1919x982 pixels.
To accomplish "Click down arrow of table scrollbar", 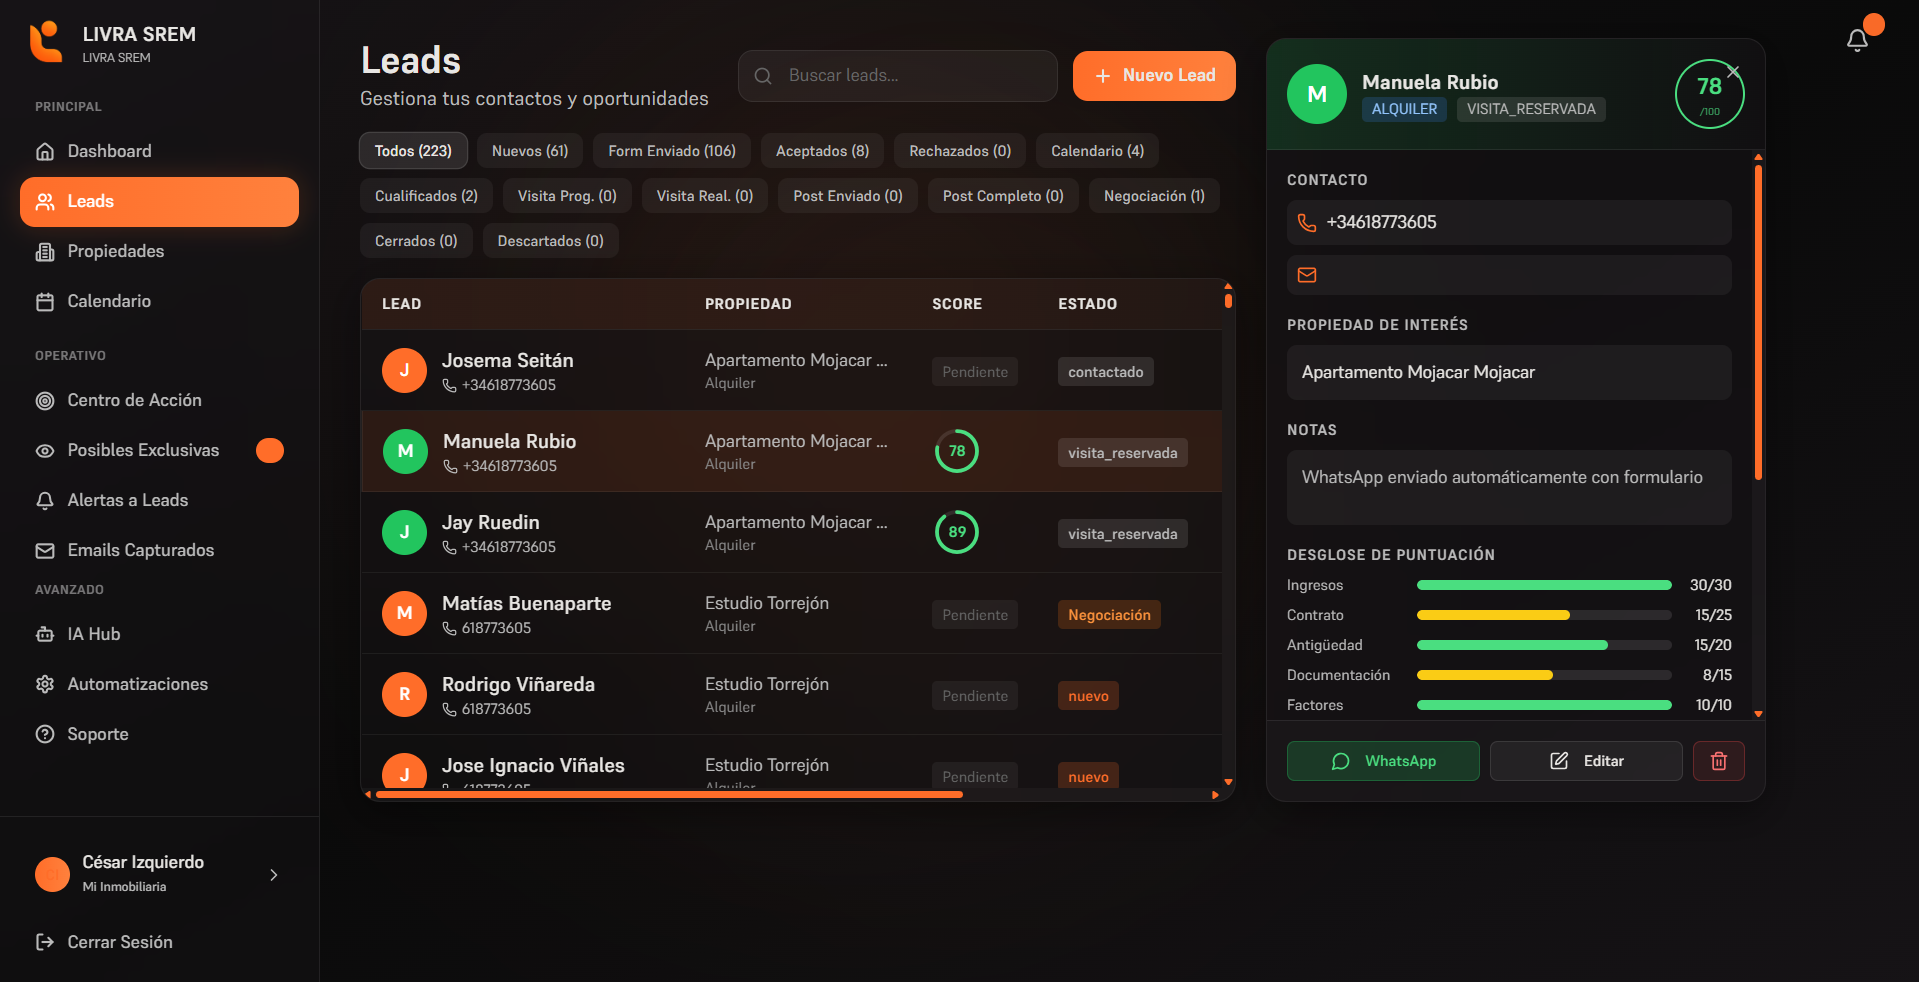I will tap(1228, 782).
